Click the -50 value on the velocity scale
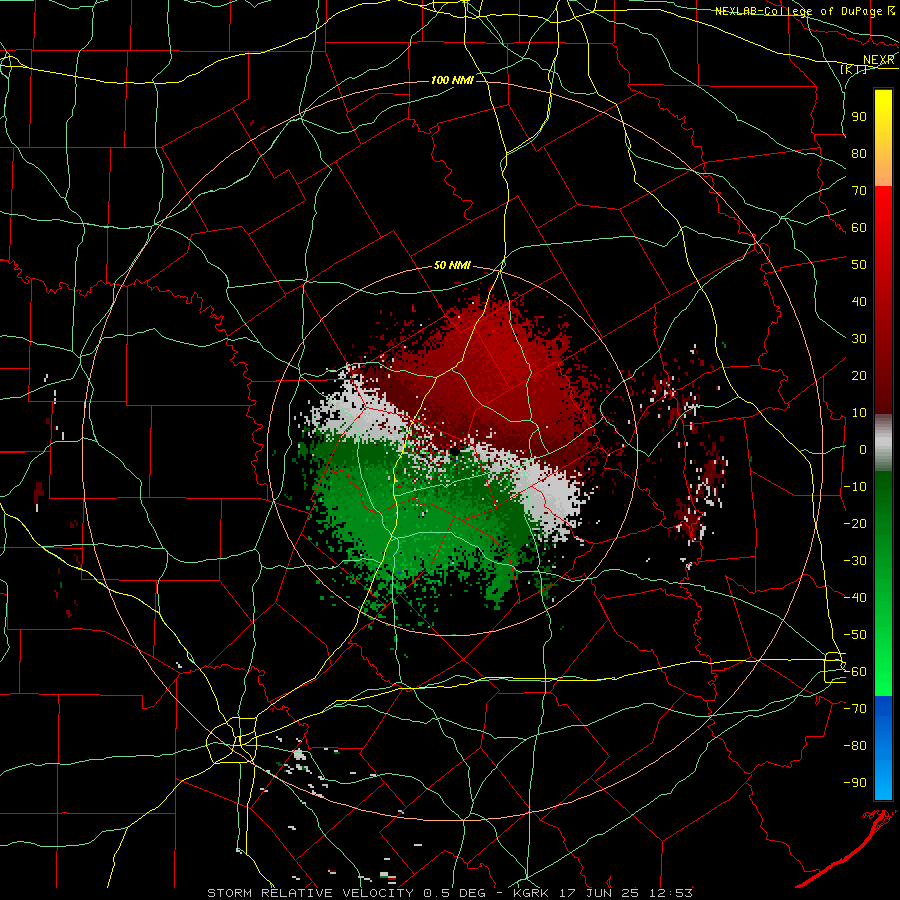The image size is (900, 900). [x=855, y=635]
